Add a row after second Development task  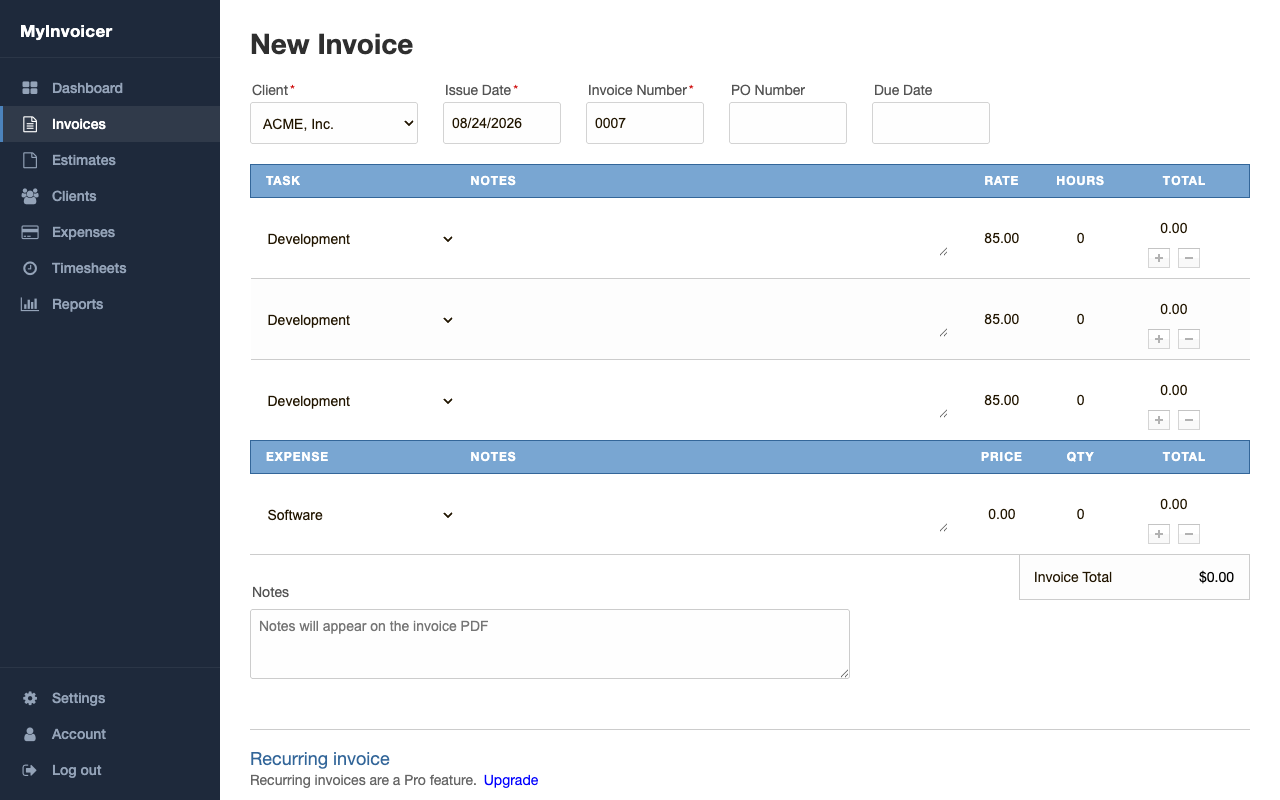[x=1159, y=339]
